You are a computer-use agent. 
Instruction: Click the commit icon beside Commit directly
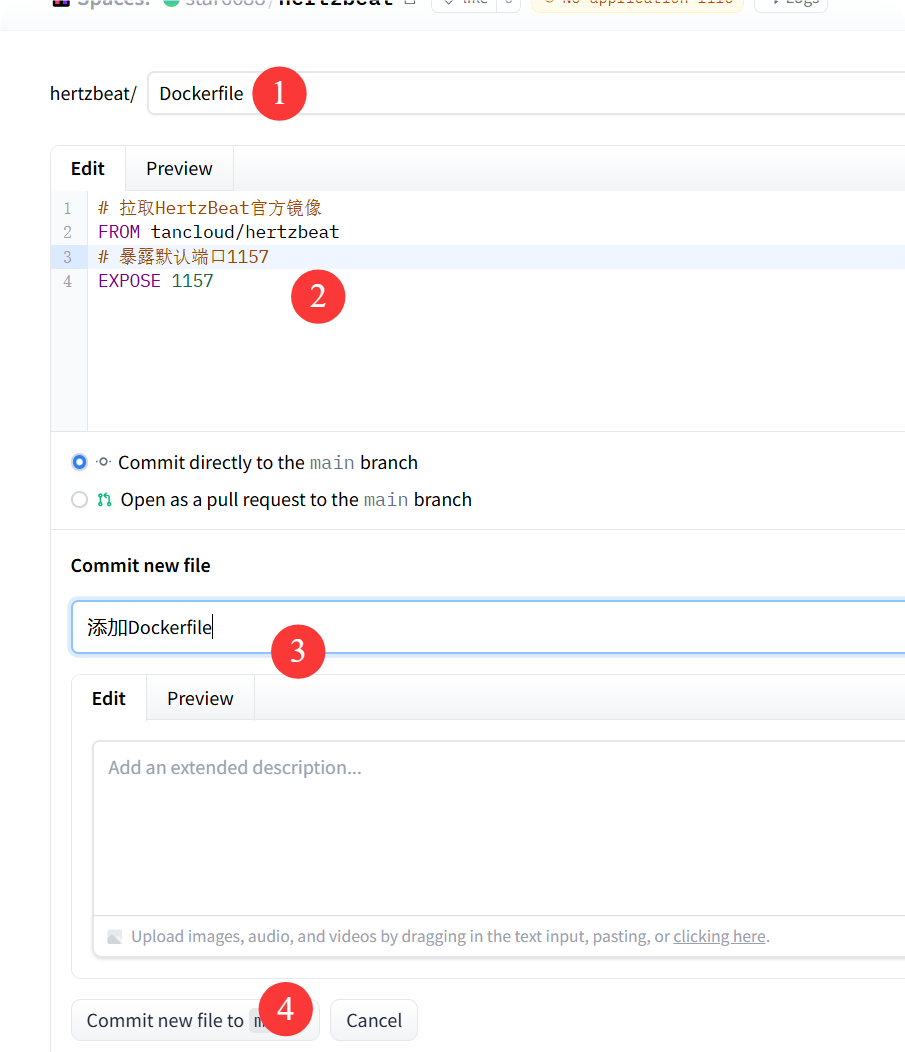point(103,463)
